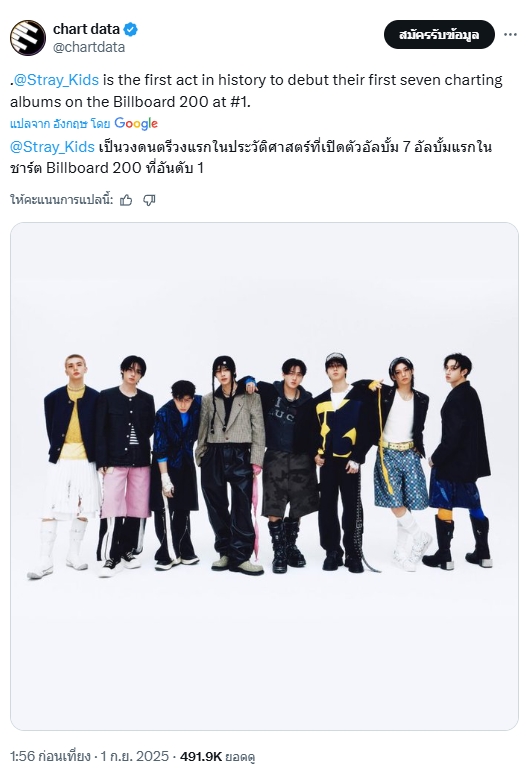The image size is (532, 771).
Task: Click the สมัครรับข้อมูล subscribe button
Action: point(439,34)
